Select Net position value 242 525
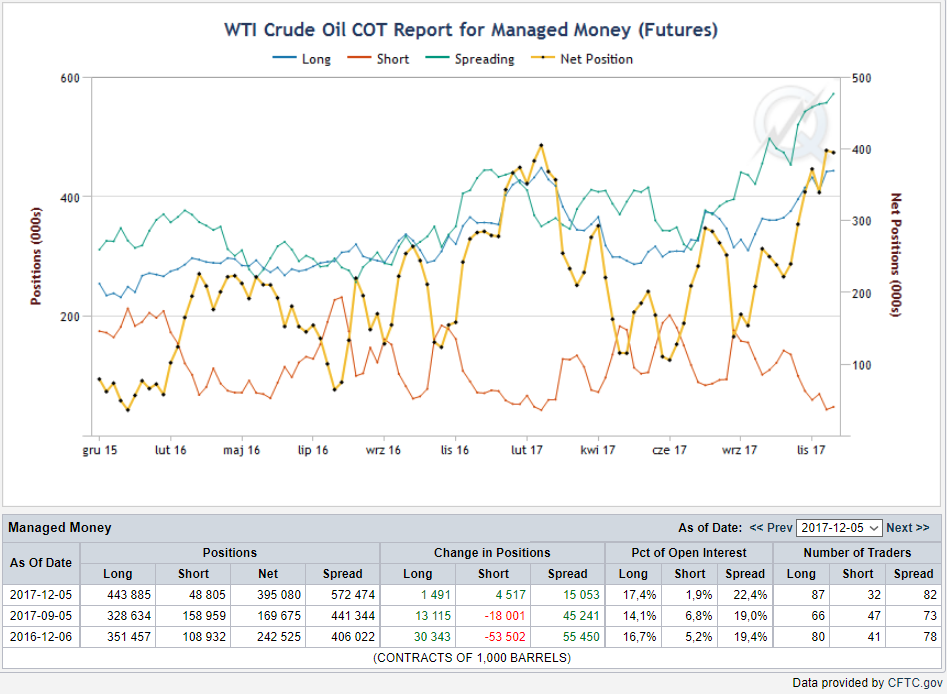This screenshot has width=947, height=694. coord(279,637)
